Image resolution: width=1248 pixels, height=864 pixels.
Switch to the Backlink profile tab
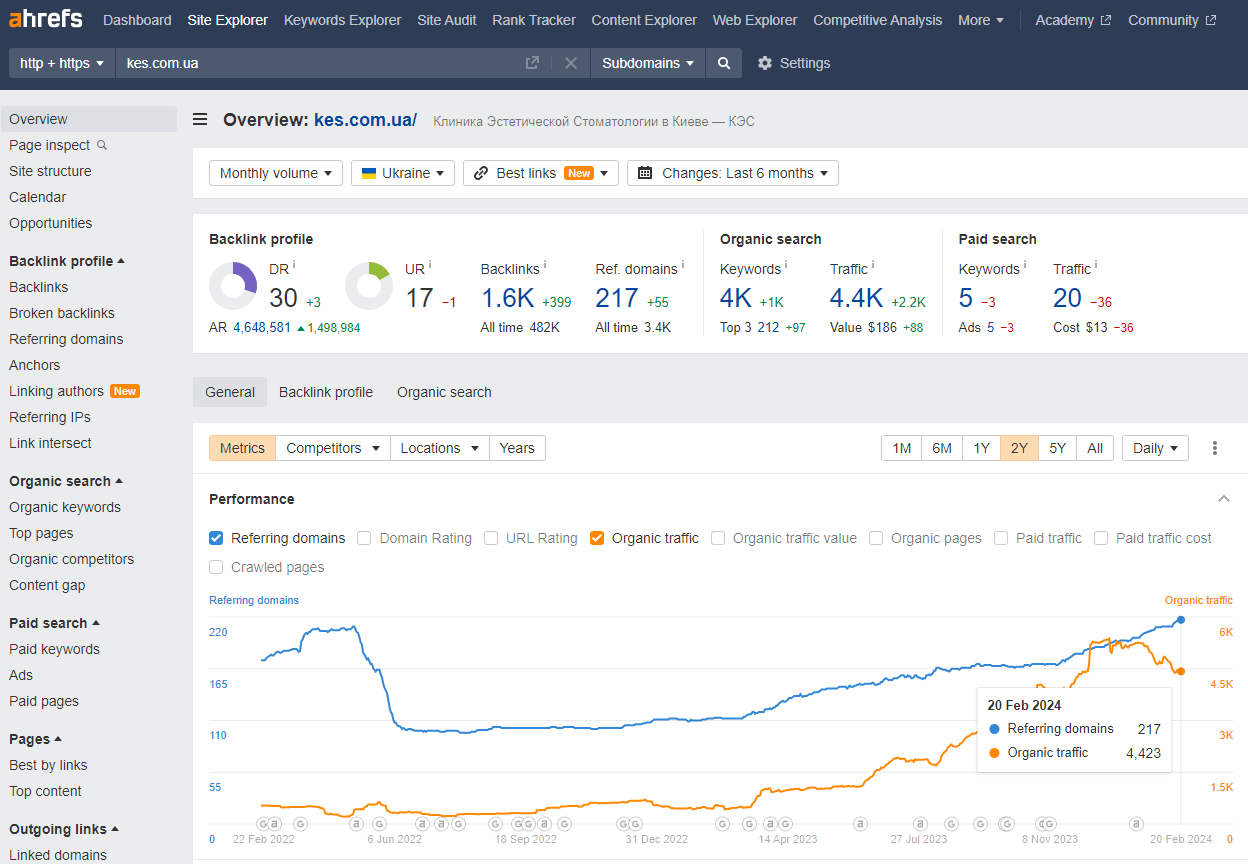coord(326,392)
